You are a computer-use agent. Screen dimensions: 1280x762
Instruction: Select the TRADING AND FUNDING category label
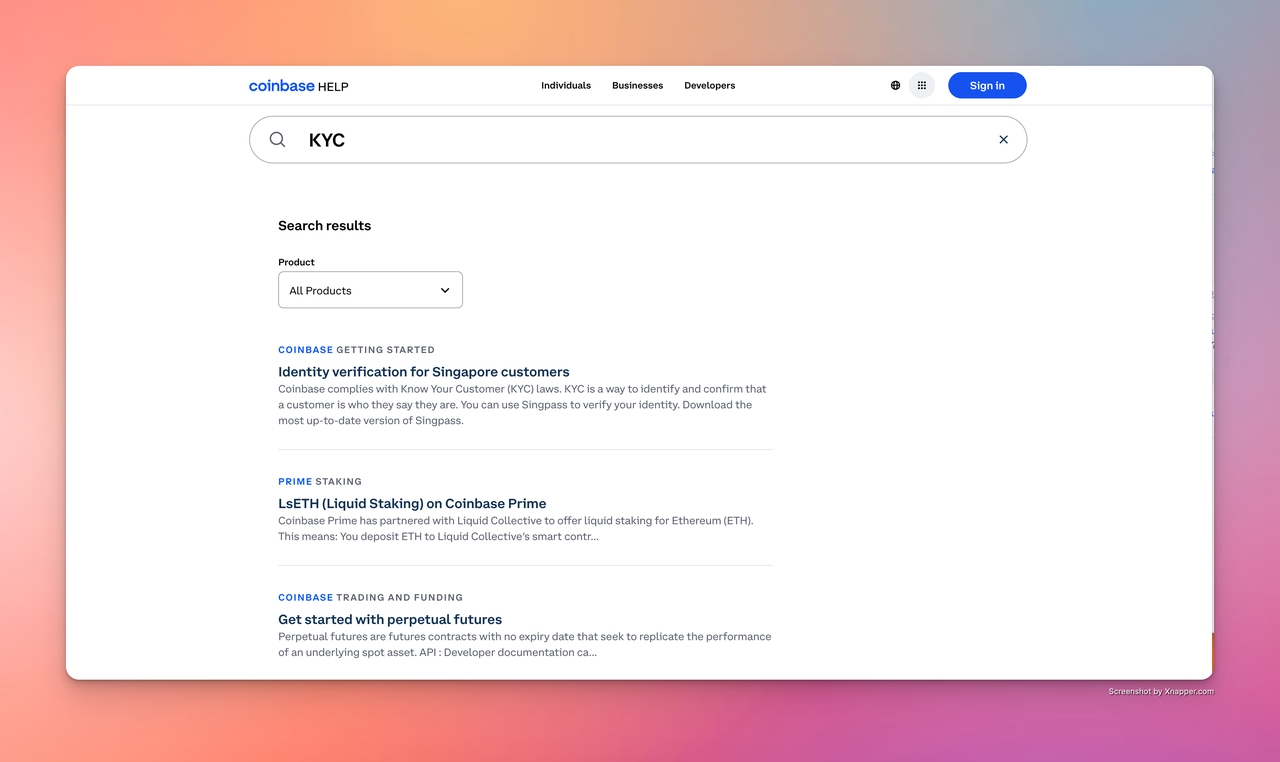399,598
